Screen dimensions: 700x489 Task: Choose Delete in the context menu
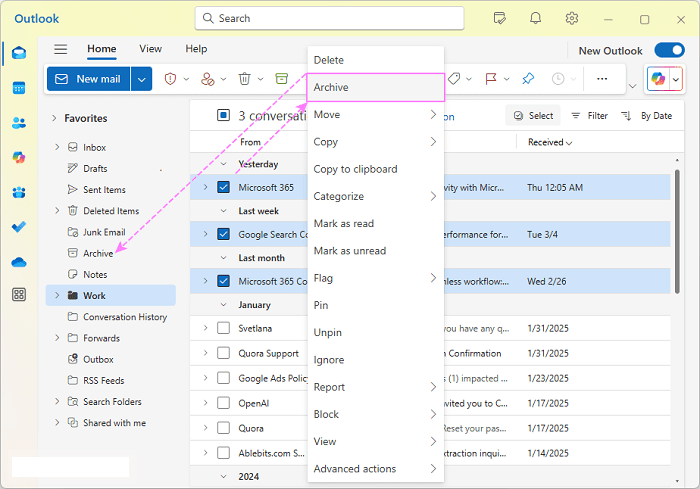point(375,60)
